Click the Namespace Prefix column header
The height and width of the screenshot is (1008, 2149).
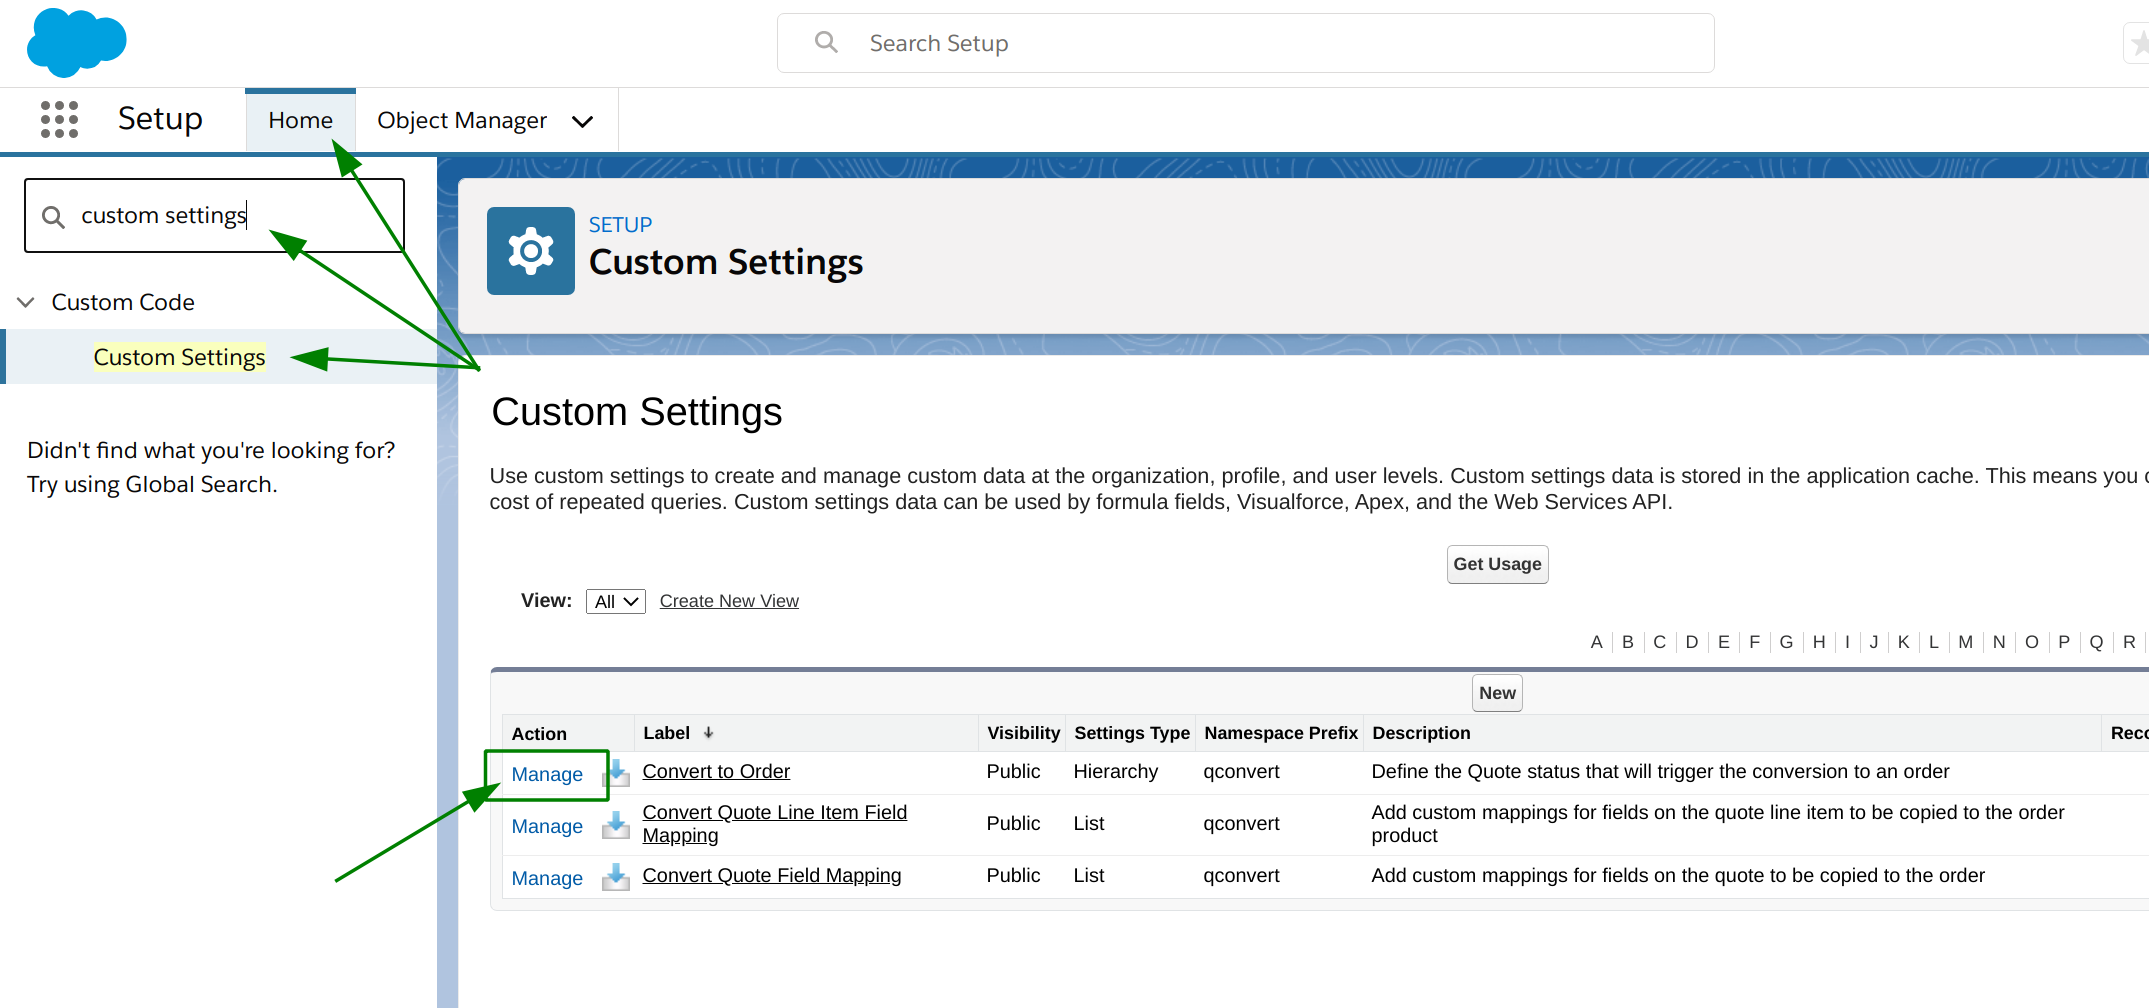[x=1281, y=733]
